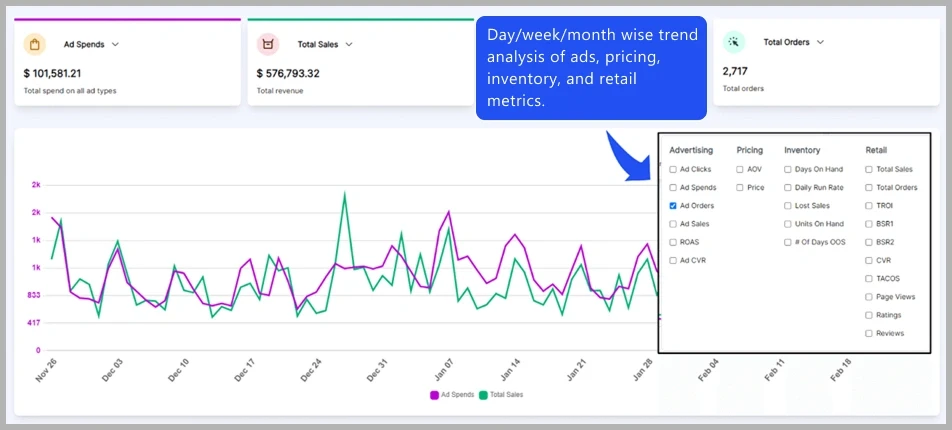The width and height of the screenshot is (952, 430).
Task: Click the Dec 31 x-axis label
Action: (377, 369)
